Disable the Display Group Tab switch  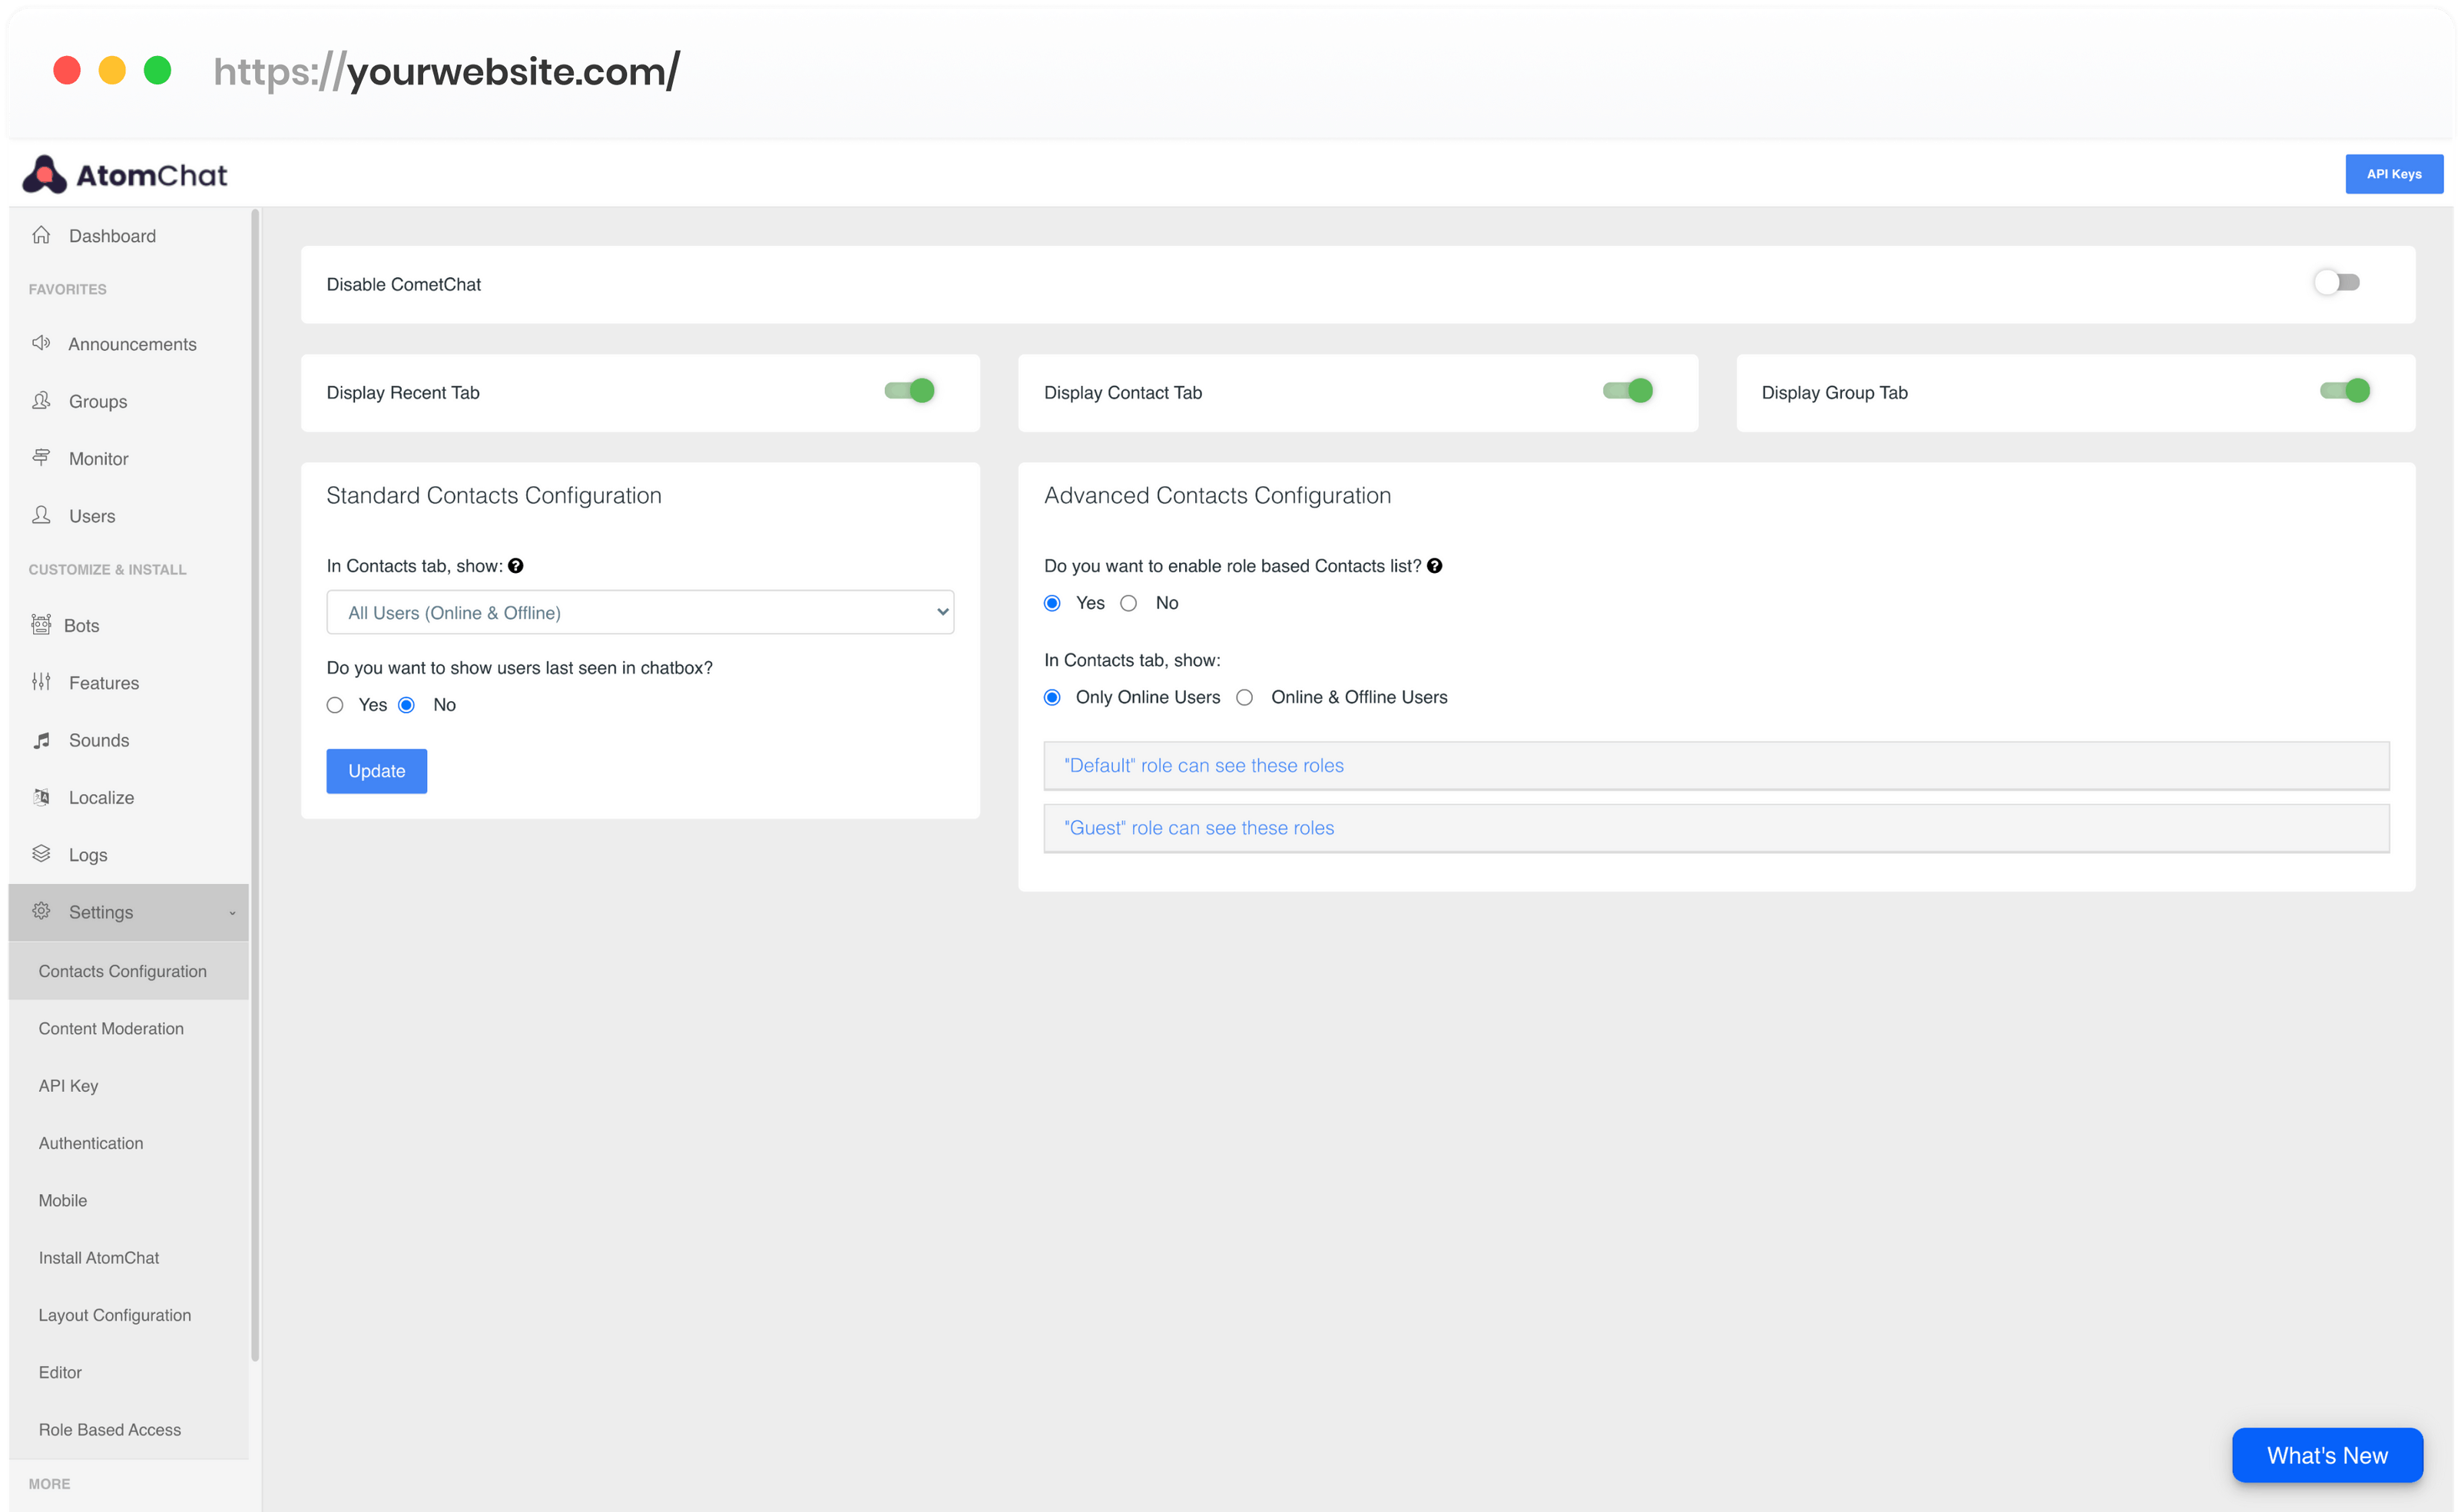point(2345,391)
